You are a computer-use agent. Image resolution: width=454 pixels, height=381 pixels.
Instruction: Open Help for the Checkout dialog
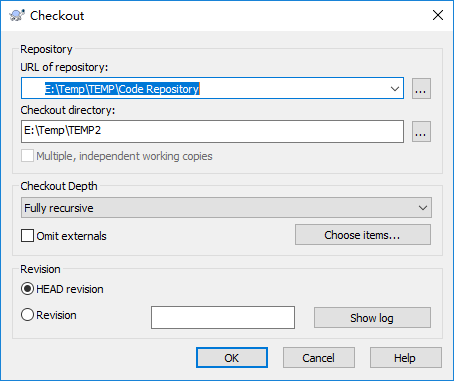coord(406,358)
